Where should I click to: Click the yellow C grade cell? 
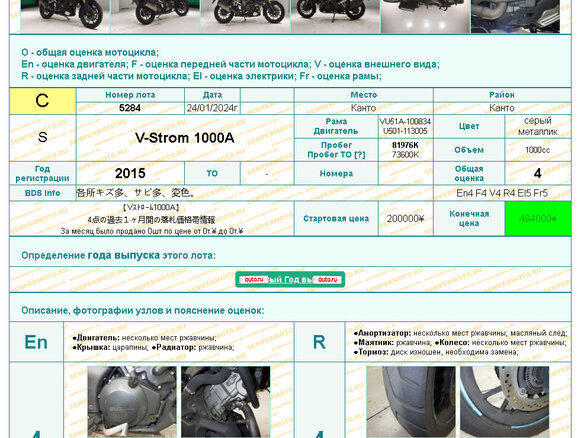point(42,101)
